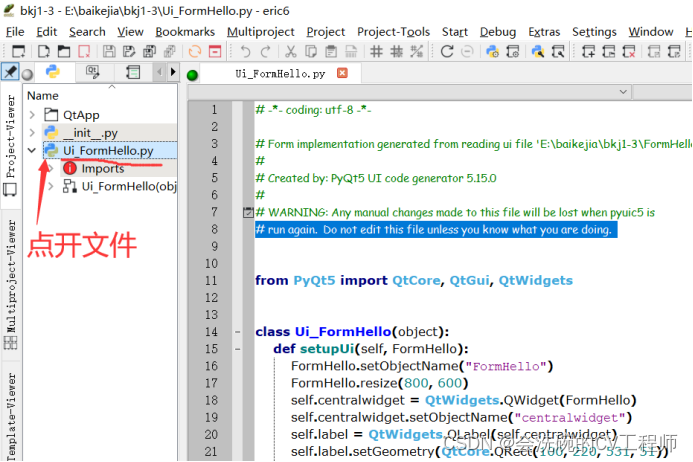Open the Extras menu

pyautogui.click(x=544, y=32)
